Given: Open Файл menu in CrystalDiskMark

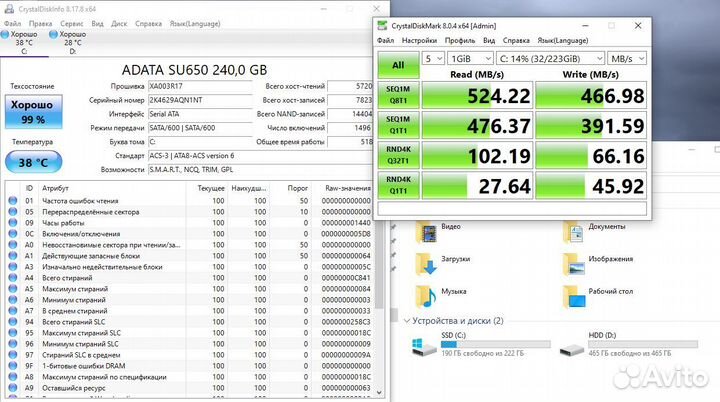Looking at the screenshot, I should (x=385, y=40).
